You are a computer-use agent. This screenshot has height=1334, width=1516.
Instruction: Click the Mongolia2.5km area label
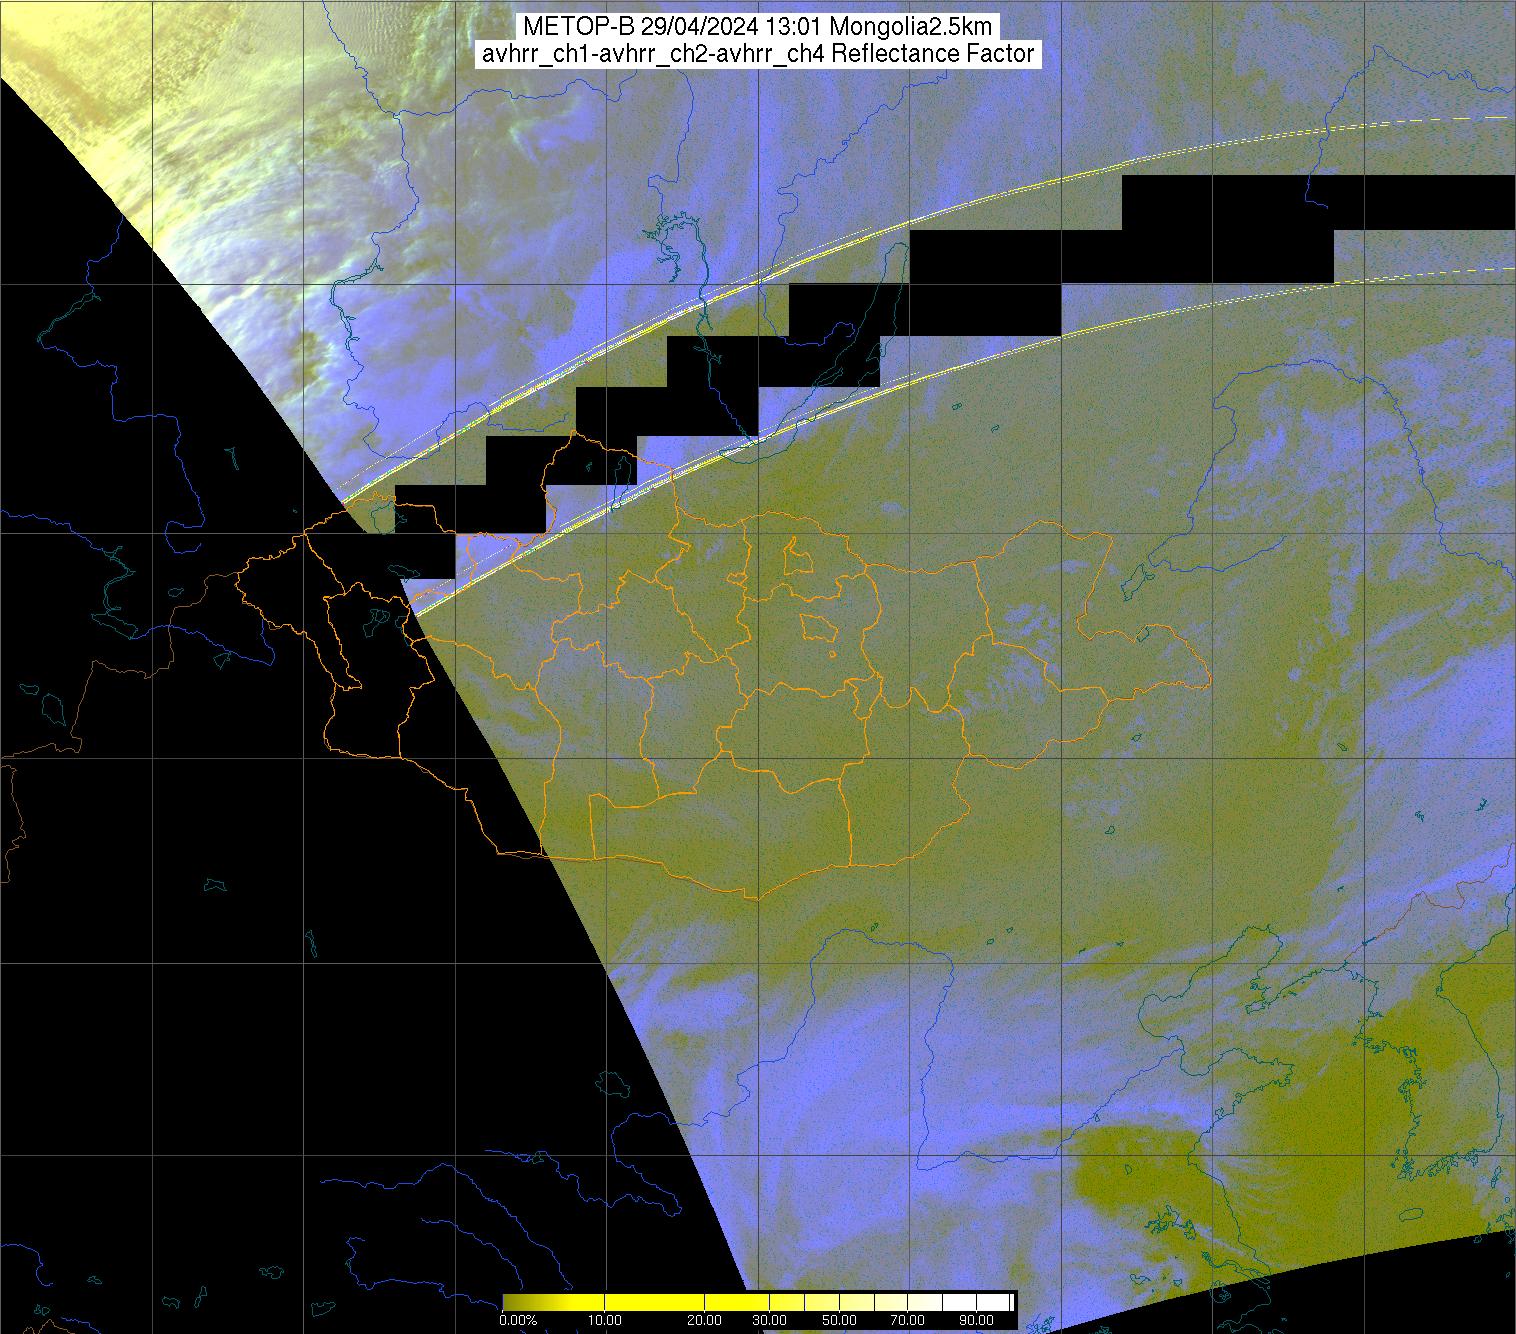pos(910,27)
